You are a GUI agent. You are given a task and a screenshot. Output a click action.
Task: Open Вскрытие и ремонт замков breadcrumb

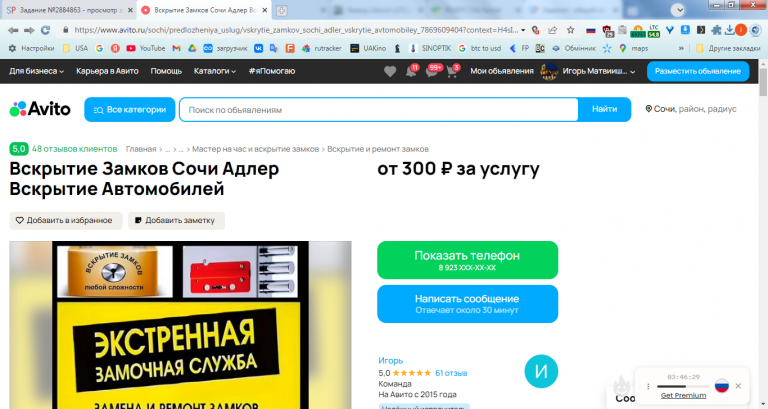click(378, 149)
